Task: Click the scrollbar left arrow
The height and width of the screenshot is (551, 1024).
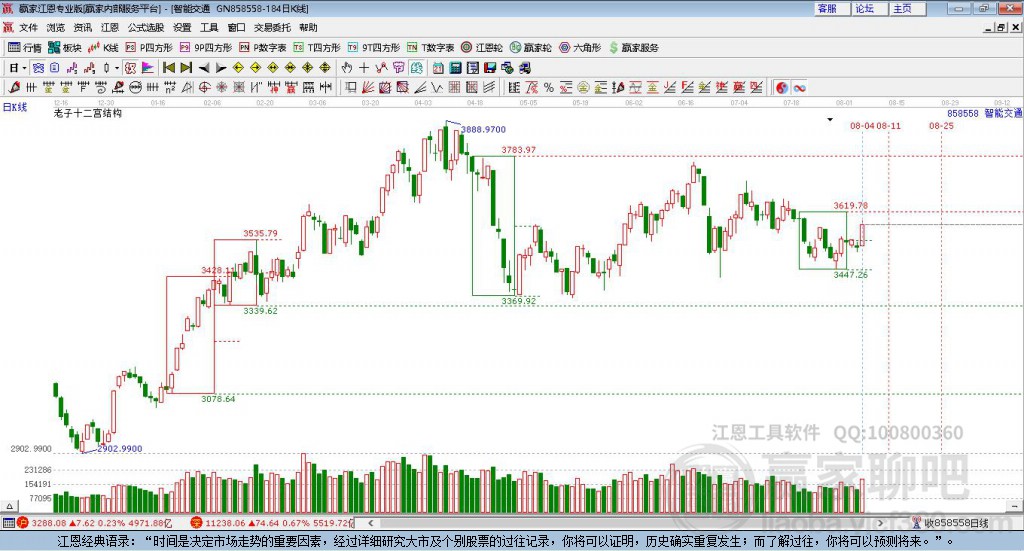Action: pyautogui.click(x=371, y=522)
